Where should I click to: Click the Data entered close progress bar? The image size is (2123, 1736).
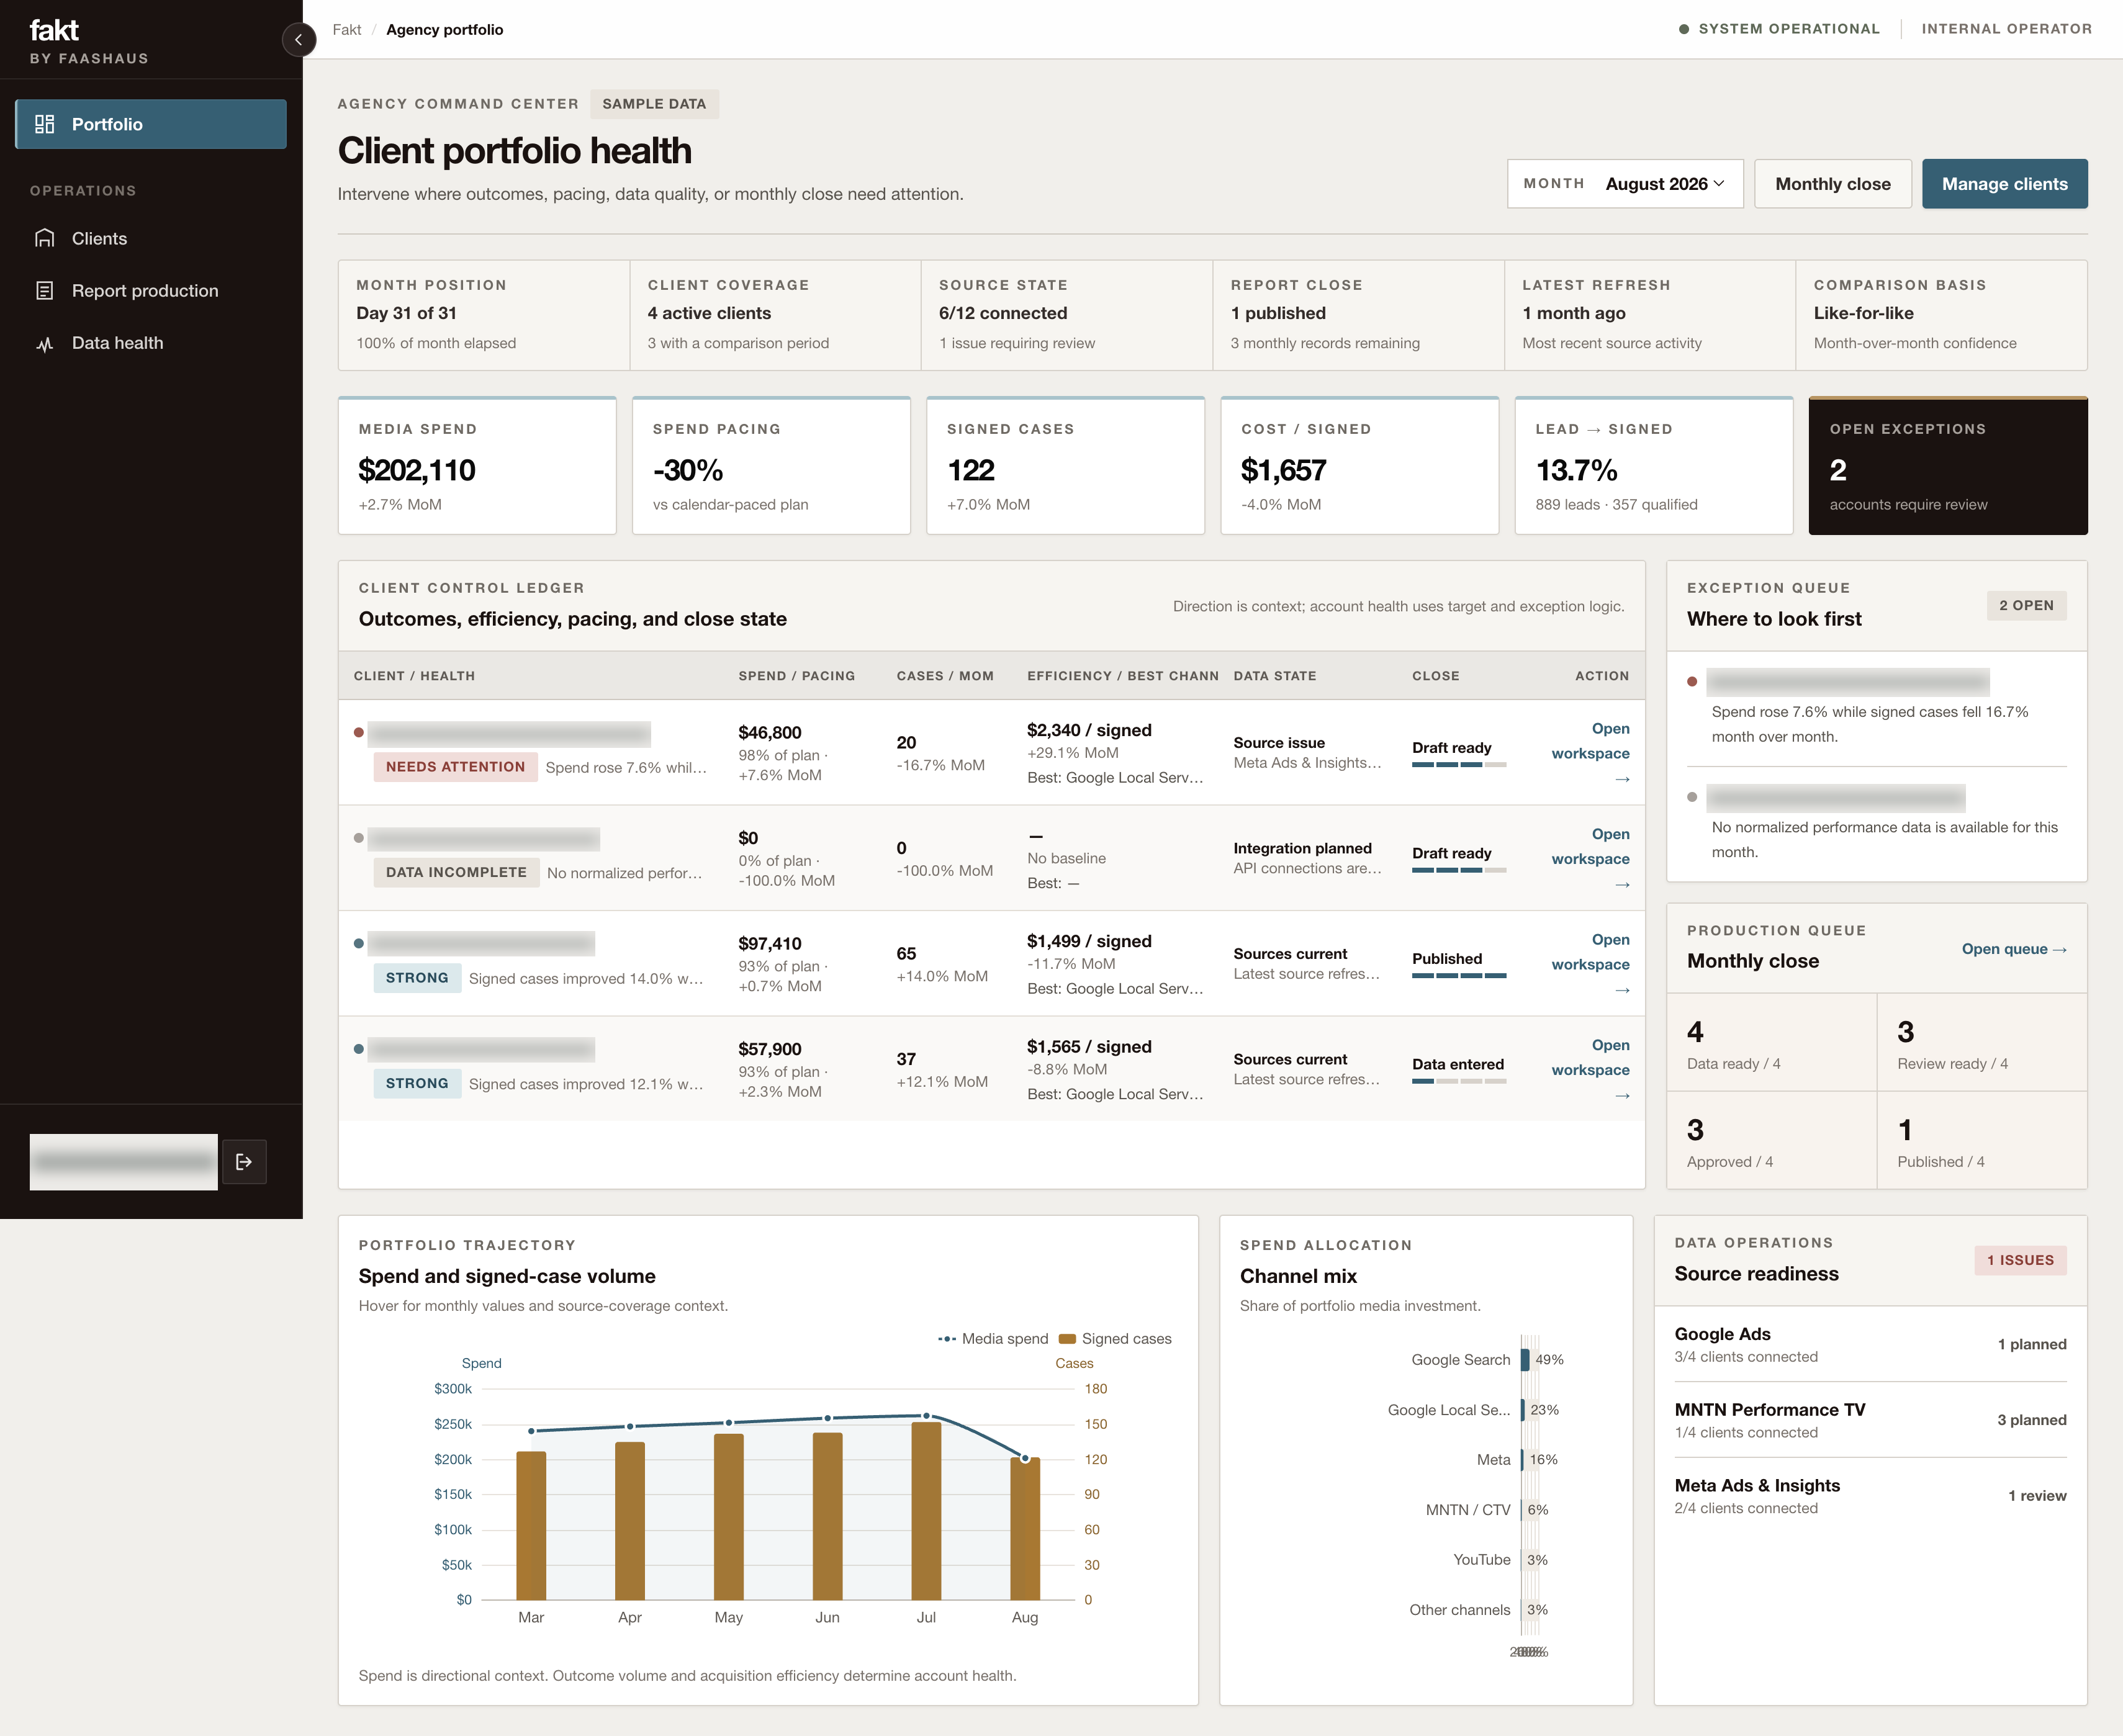1459,1081
